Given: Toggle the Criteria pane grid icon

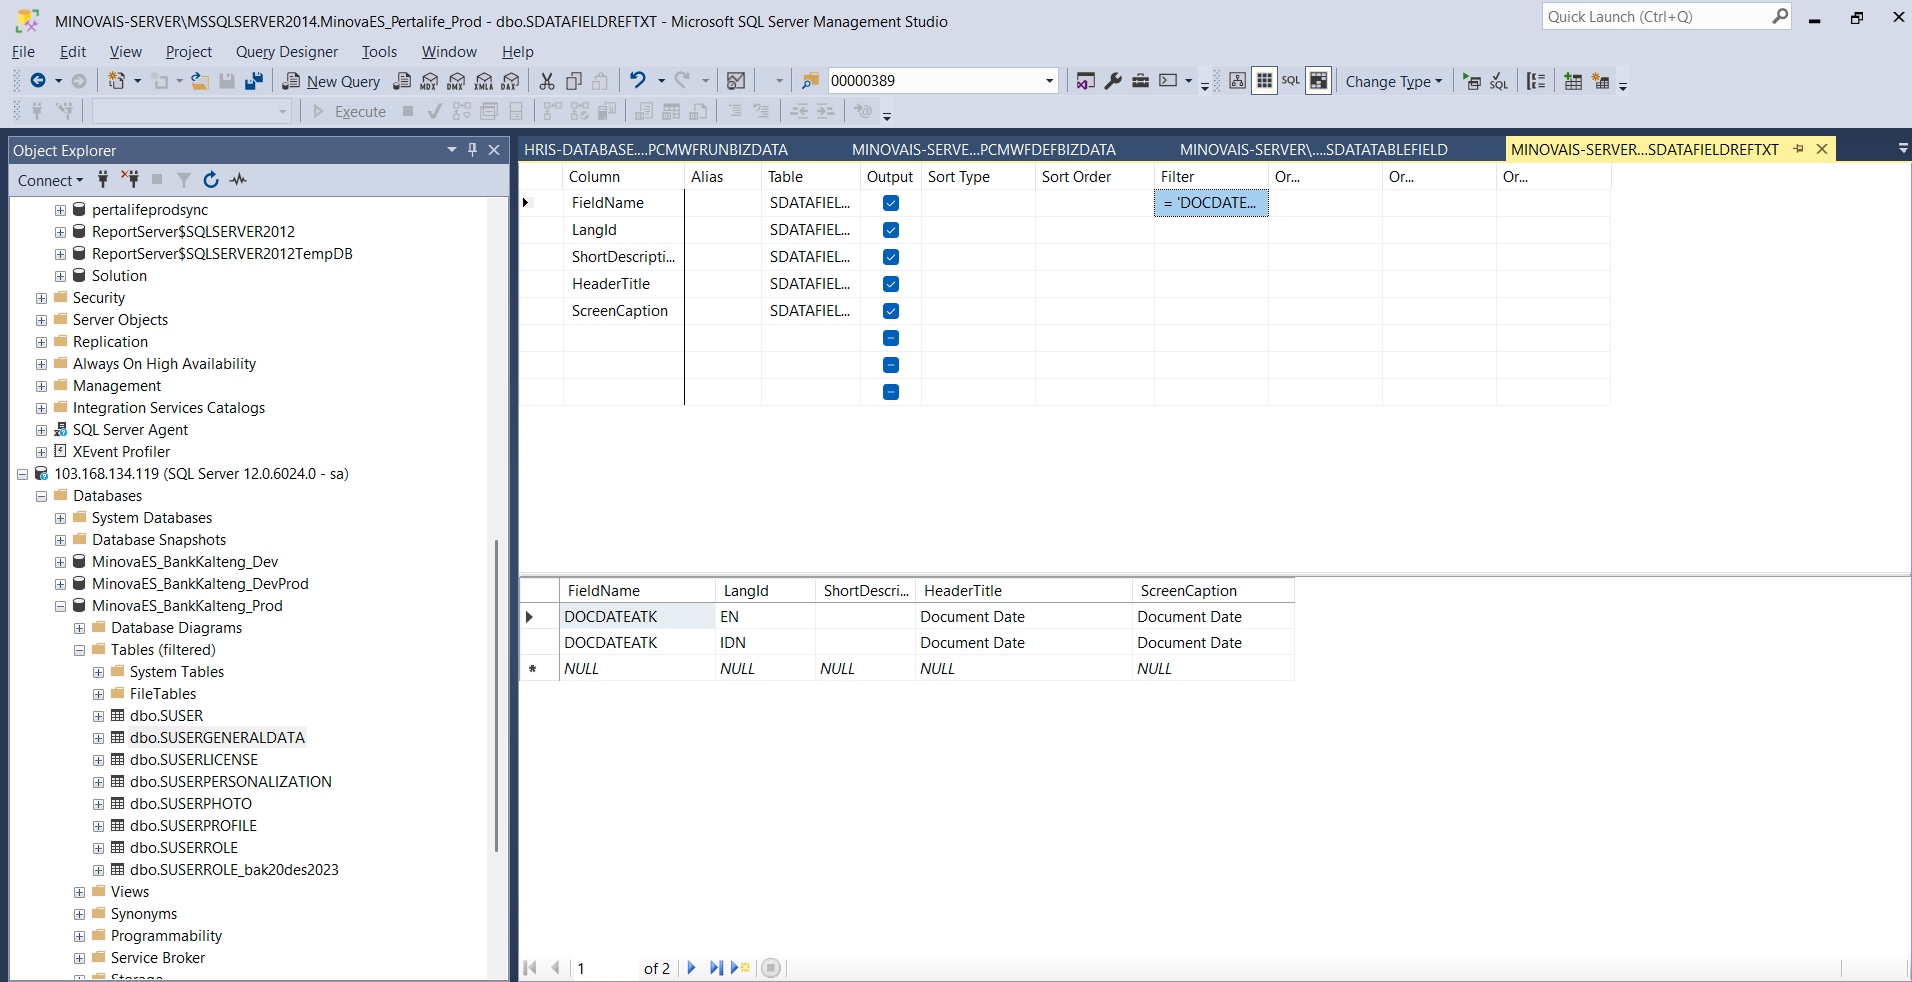Looking at the screenshot, I should (1264, 81).
